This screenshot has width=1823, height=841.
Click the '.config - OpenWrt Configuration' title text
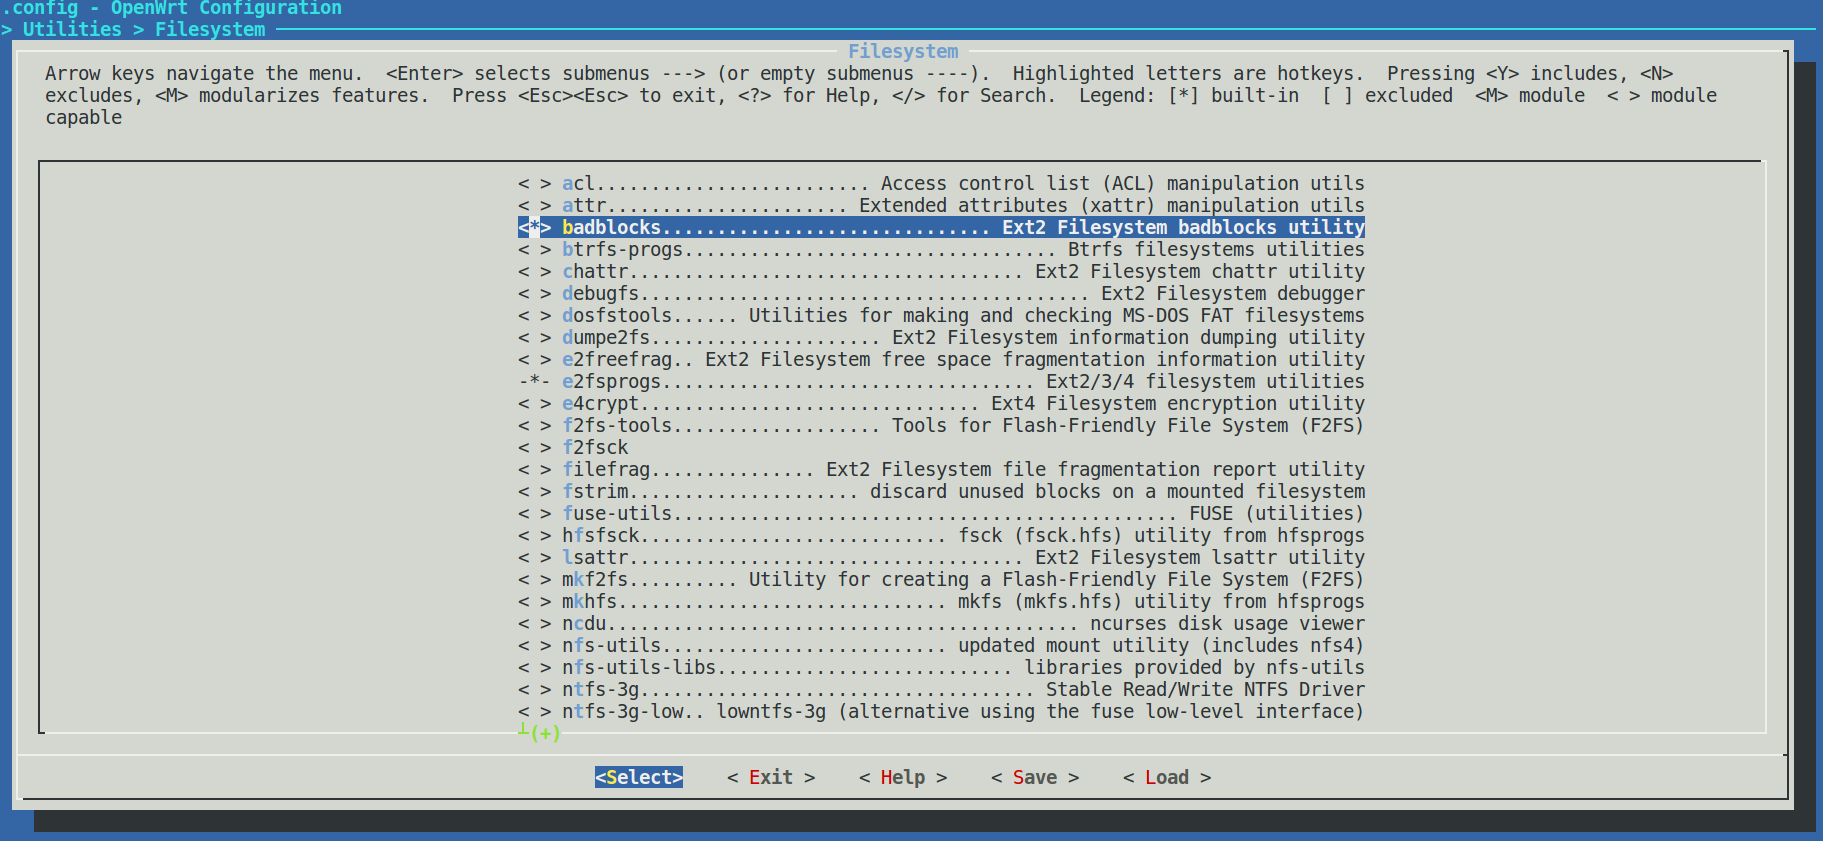click(171, 8)
